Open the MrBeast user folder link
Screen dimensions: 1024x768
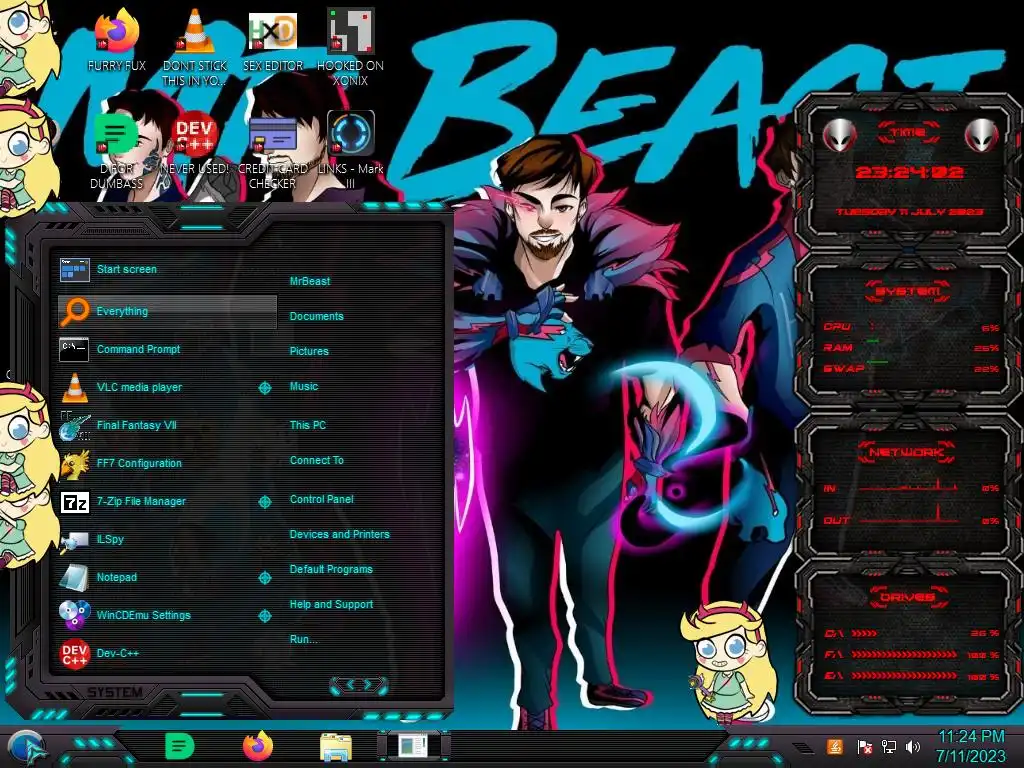310,281
